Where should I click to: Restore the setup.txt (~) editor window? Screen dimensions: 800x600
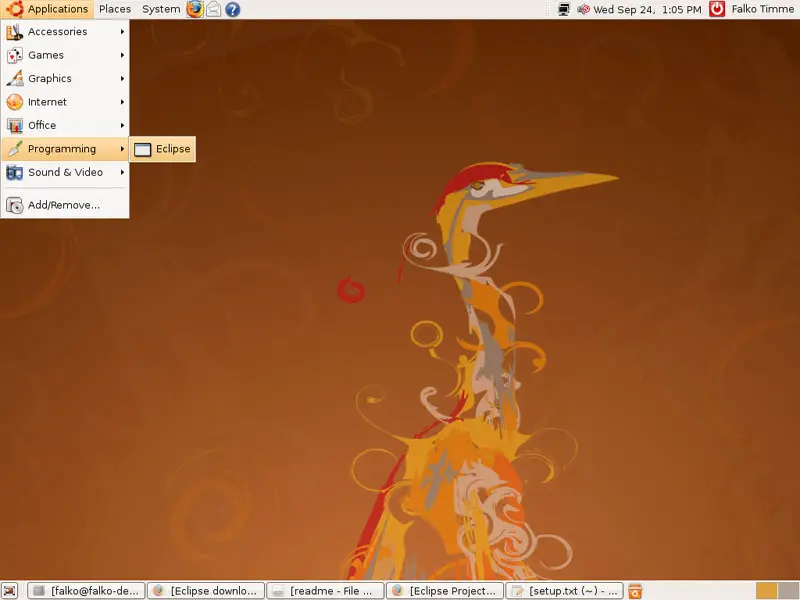pyautogui.click(x=564, y=591)
